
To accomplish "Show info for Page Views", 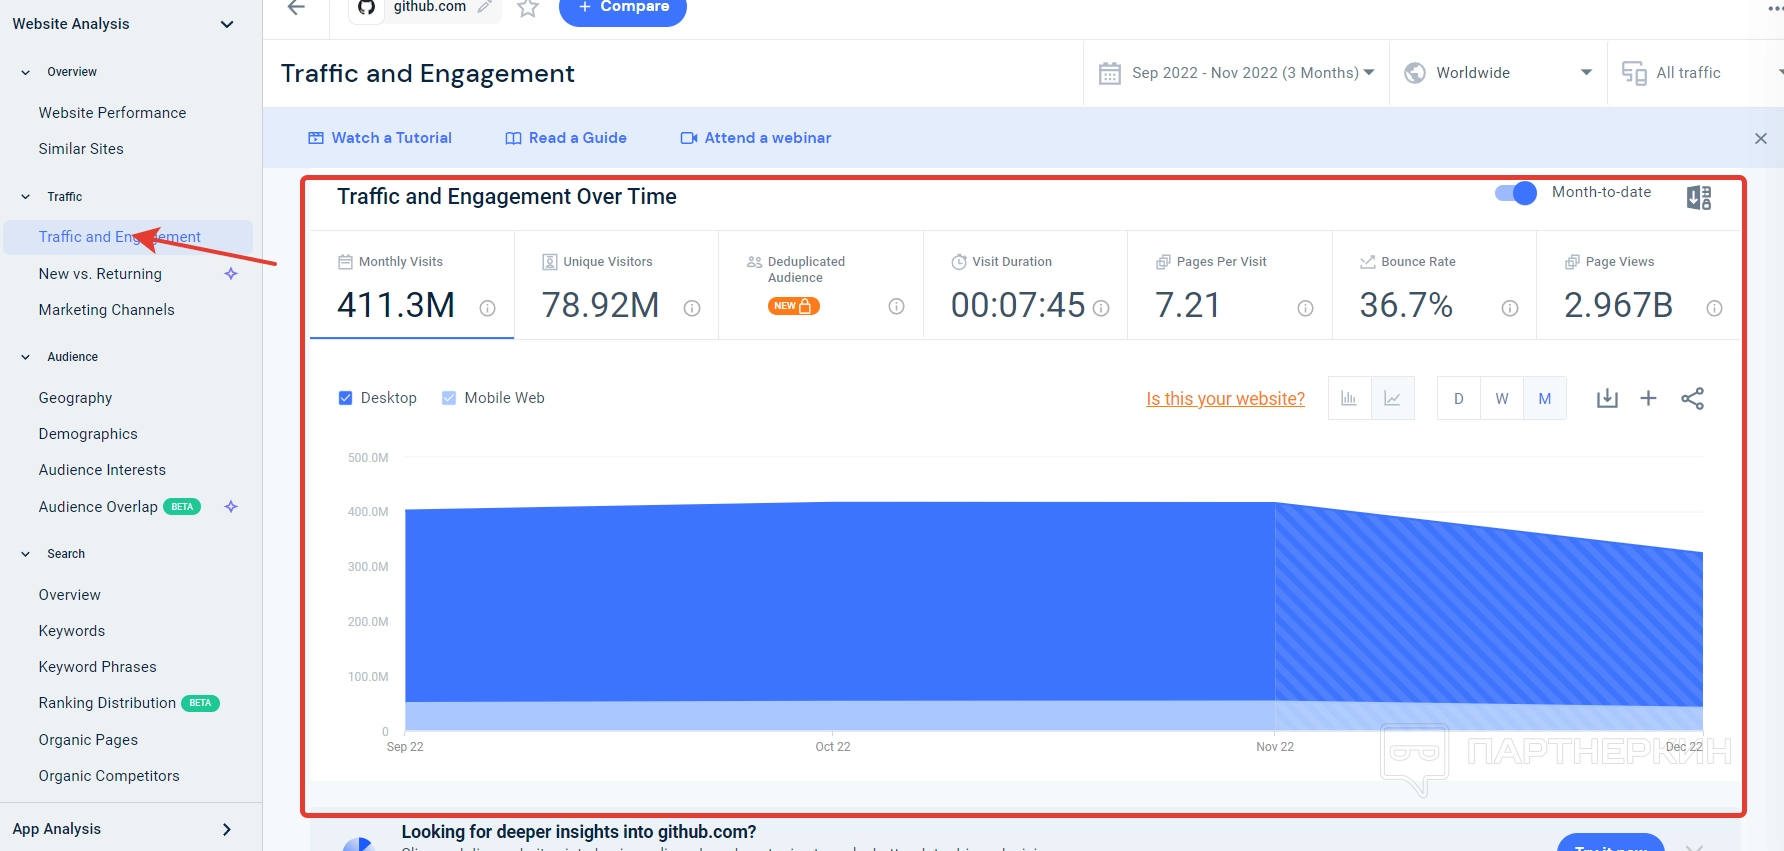I will [1714, 308].
